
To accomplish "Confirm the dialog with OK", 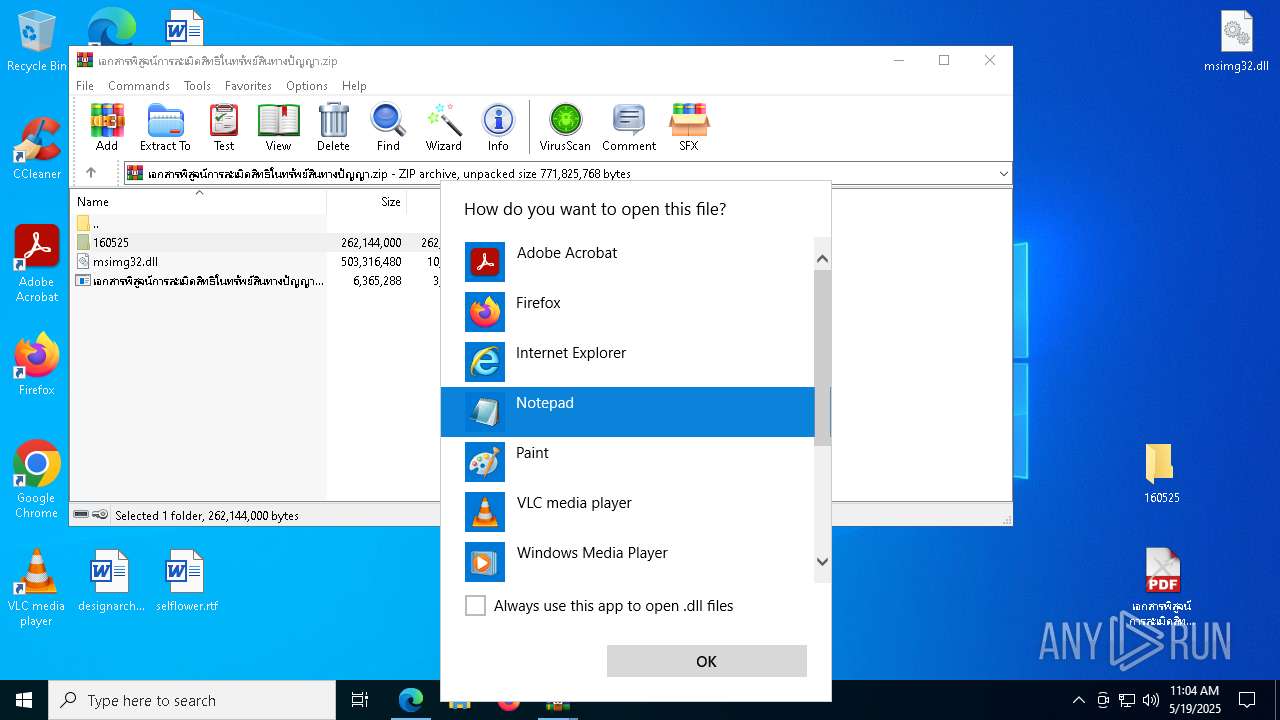I will pyautogui.click(x=706, y=661).
